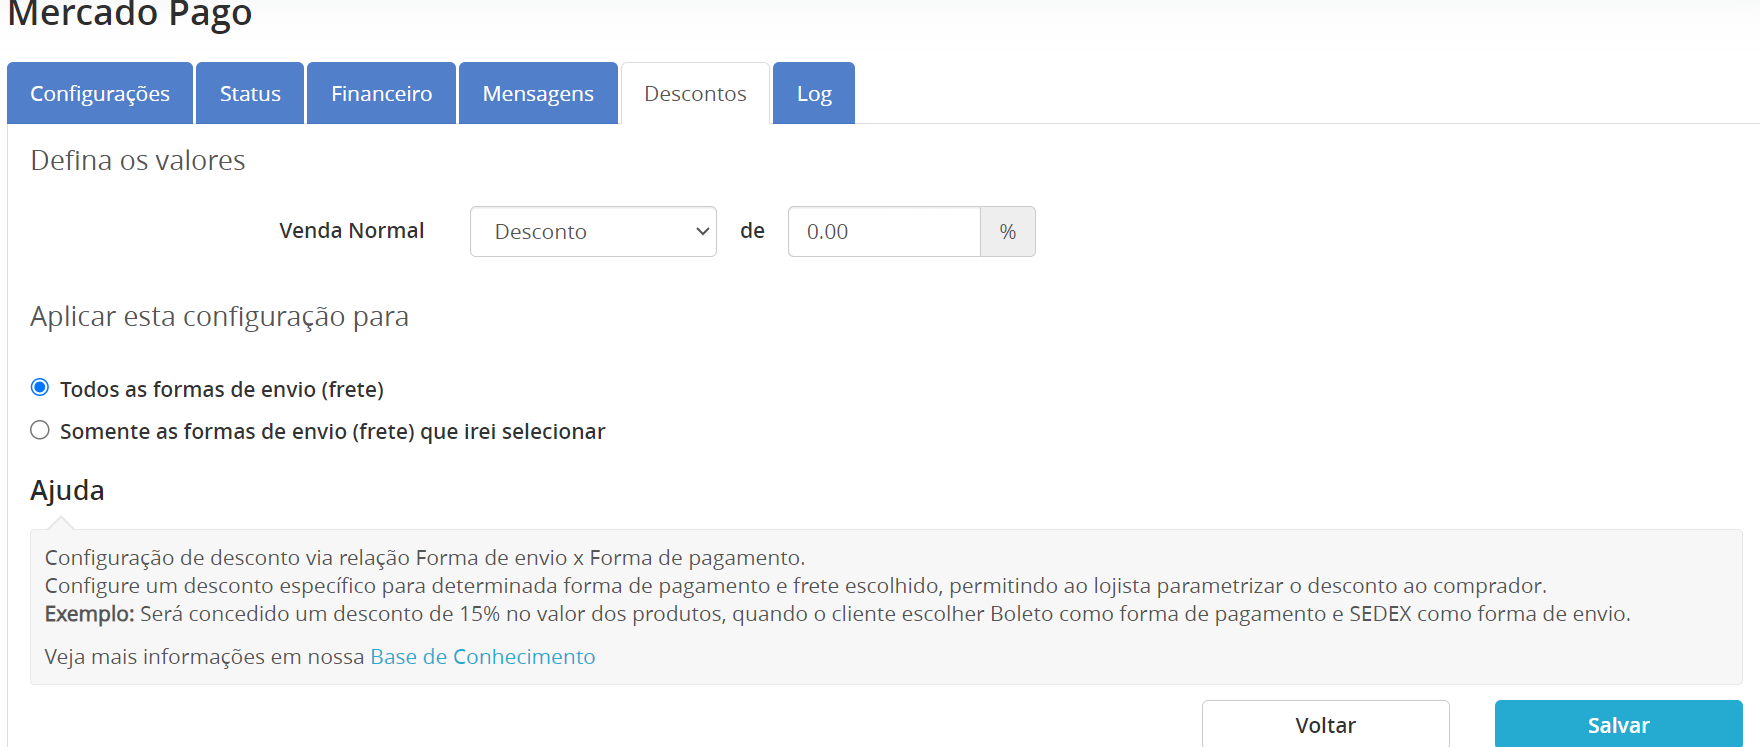The width and height of the screenshot is (1760, 747).
Task: Select the Descontos tab
Action: (695, 93)
